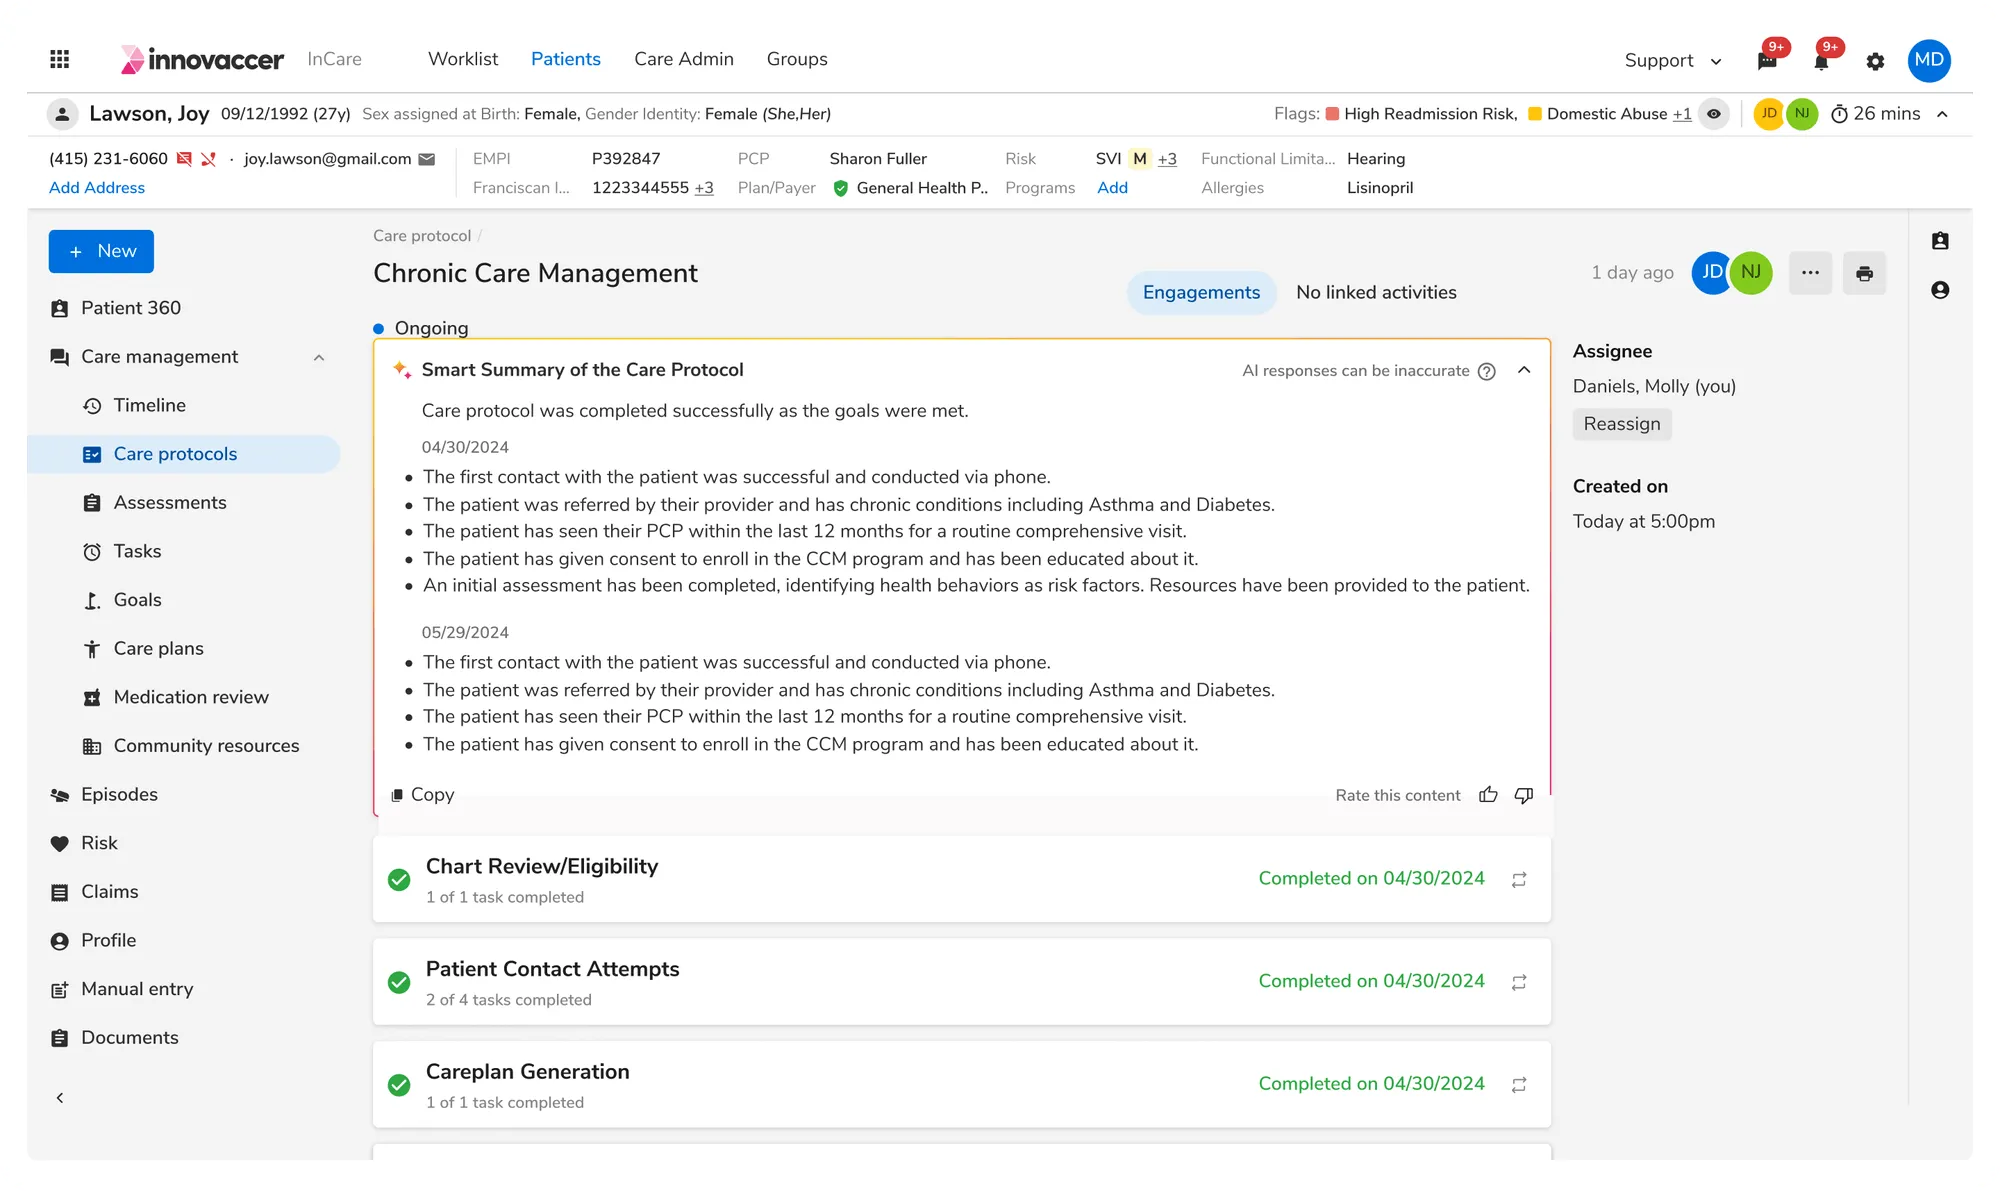Click the Add Address link
The width and height of the screenshot is (2000, 1191).
tap(97, 188)
